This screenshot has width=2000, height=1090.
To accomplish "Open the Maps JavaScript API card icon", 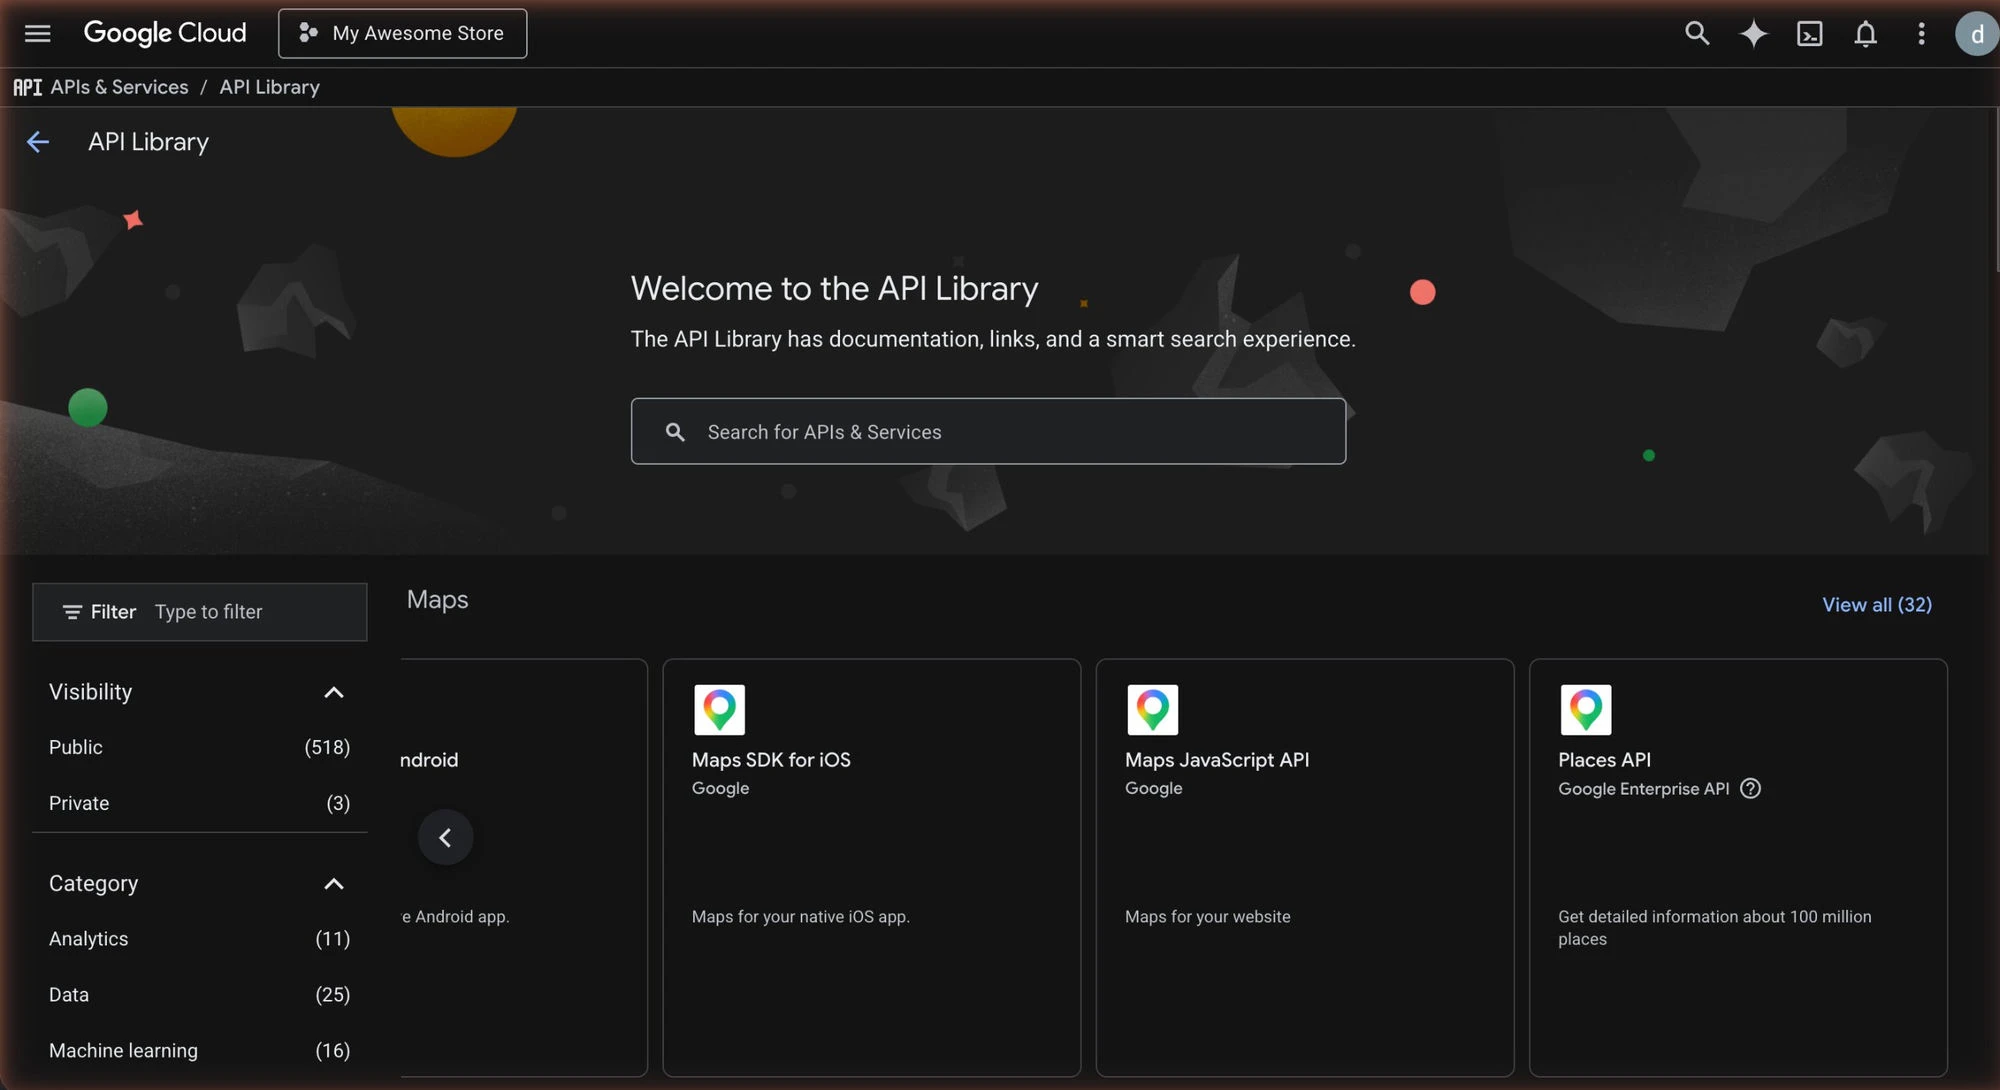I will (x=1153, y=710).
